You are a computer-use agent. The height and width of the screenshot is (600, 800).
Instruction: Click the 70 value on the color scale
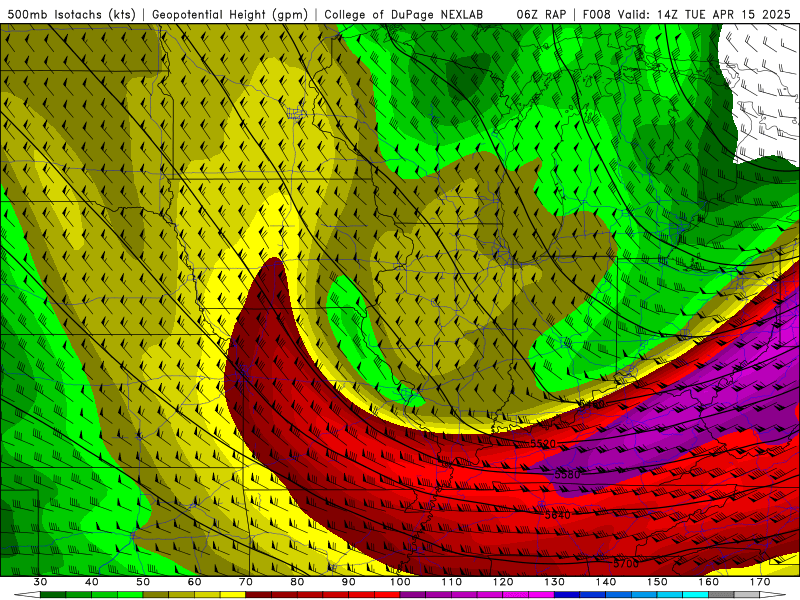(x=246, y=582)
